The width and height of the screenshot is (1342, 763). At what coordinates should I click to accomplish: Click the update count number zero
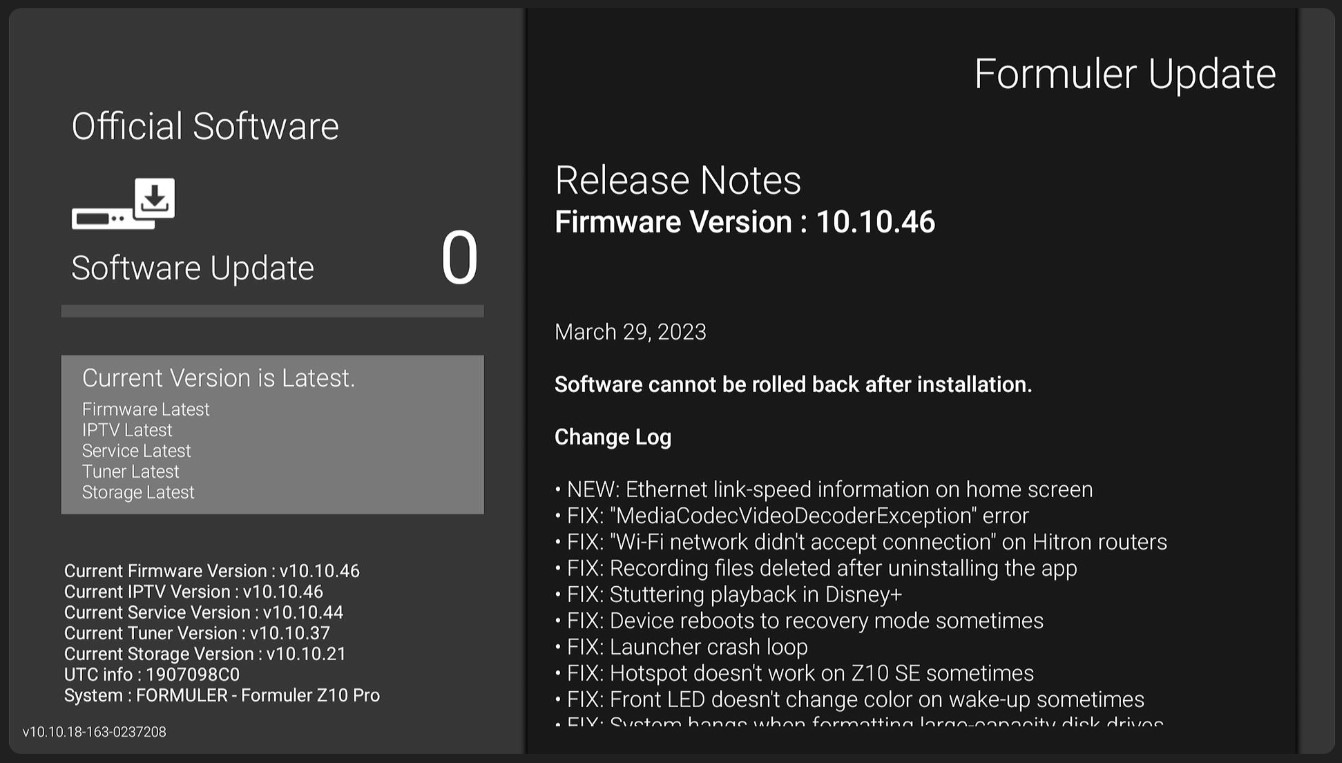coord(459,259)
